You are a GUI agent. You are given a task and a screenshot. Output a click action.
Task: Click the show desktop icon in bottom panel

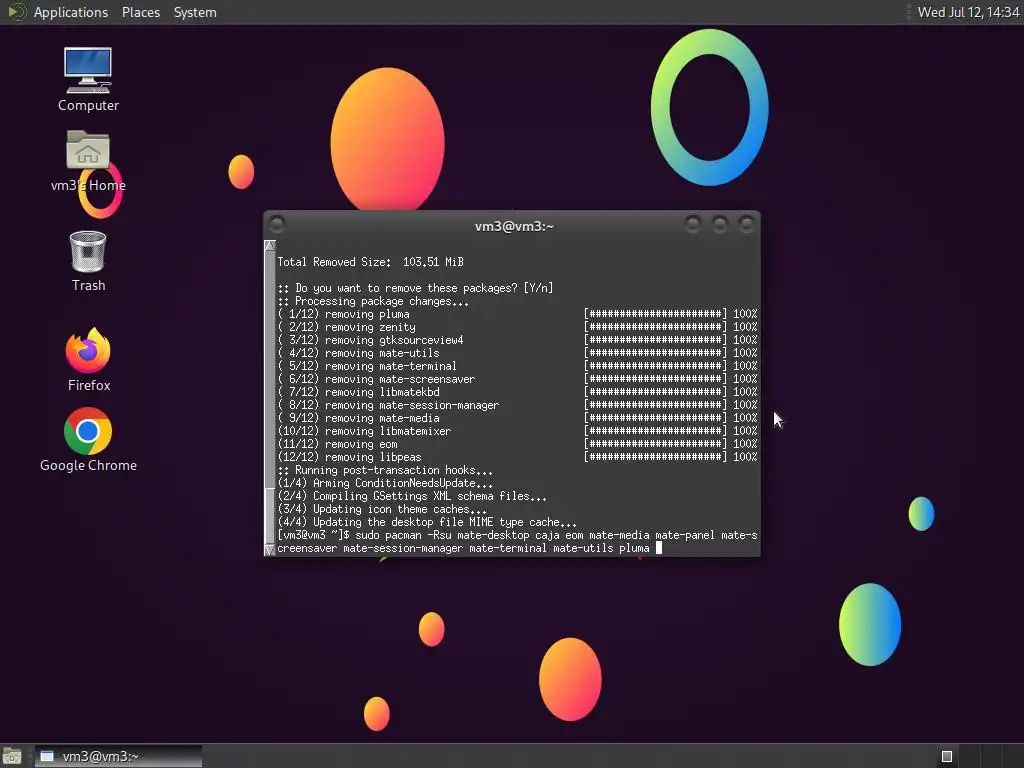[x=12, y=756]
